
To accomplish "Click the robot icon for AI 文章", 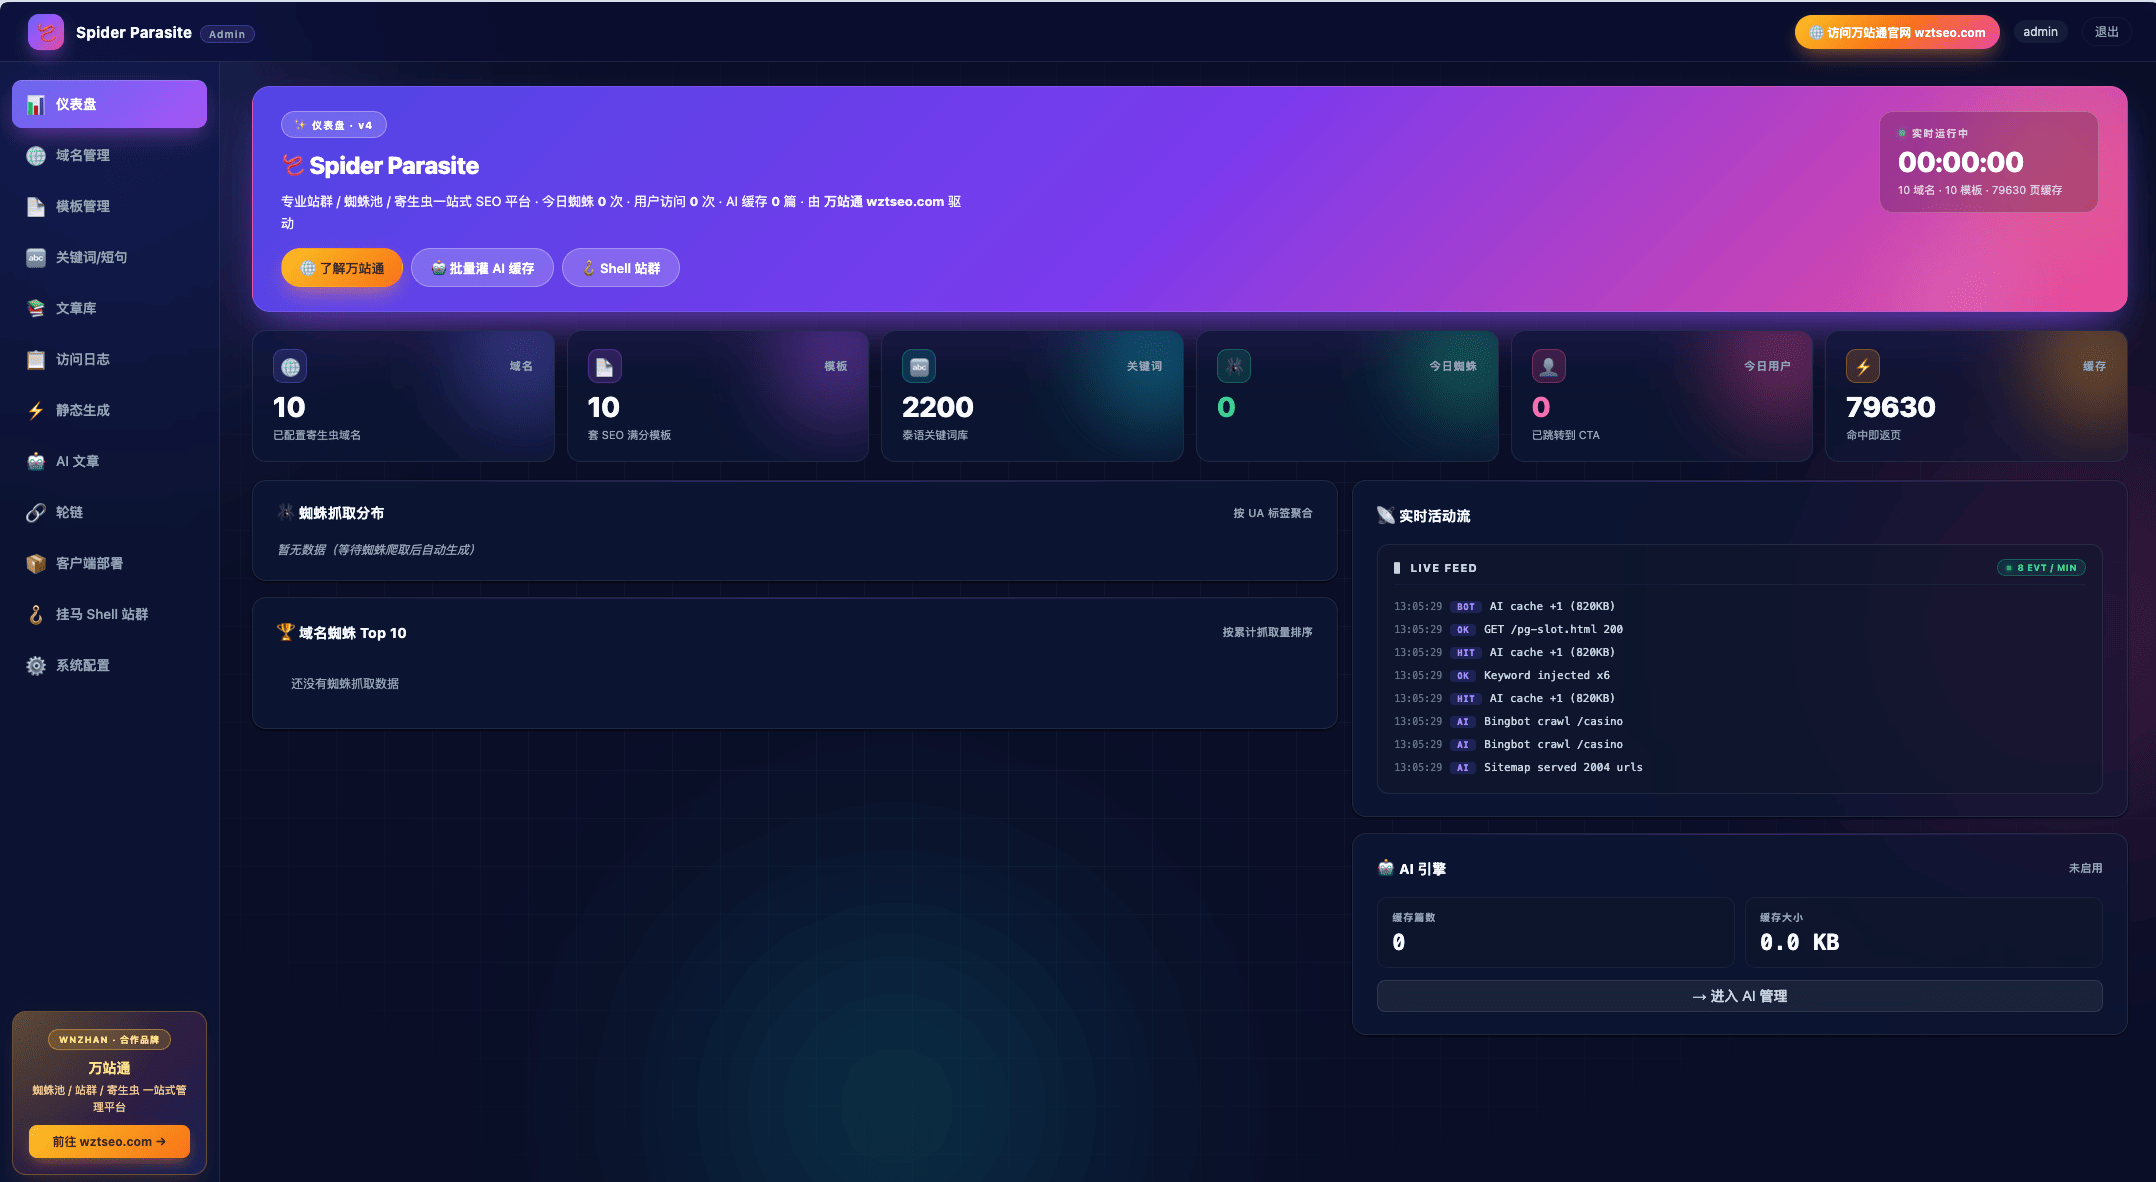I will [36, 462].
